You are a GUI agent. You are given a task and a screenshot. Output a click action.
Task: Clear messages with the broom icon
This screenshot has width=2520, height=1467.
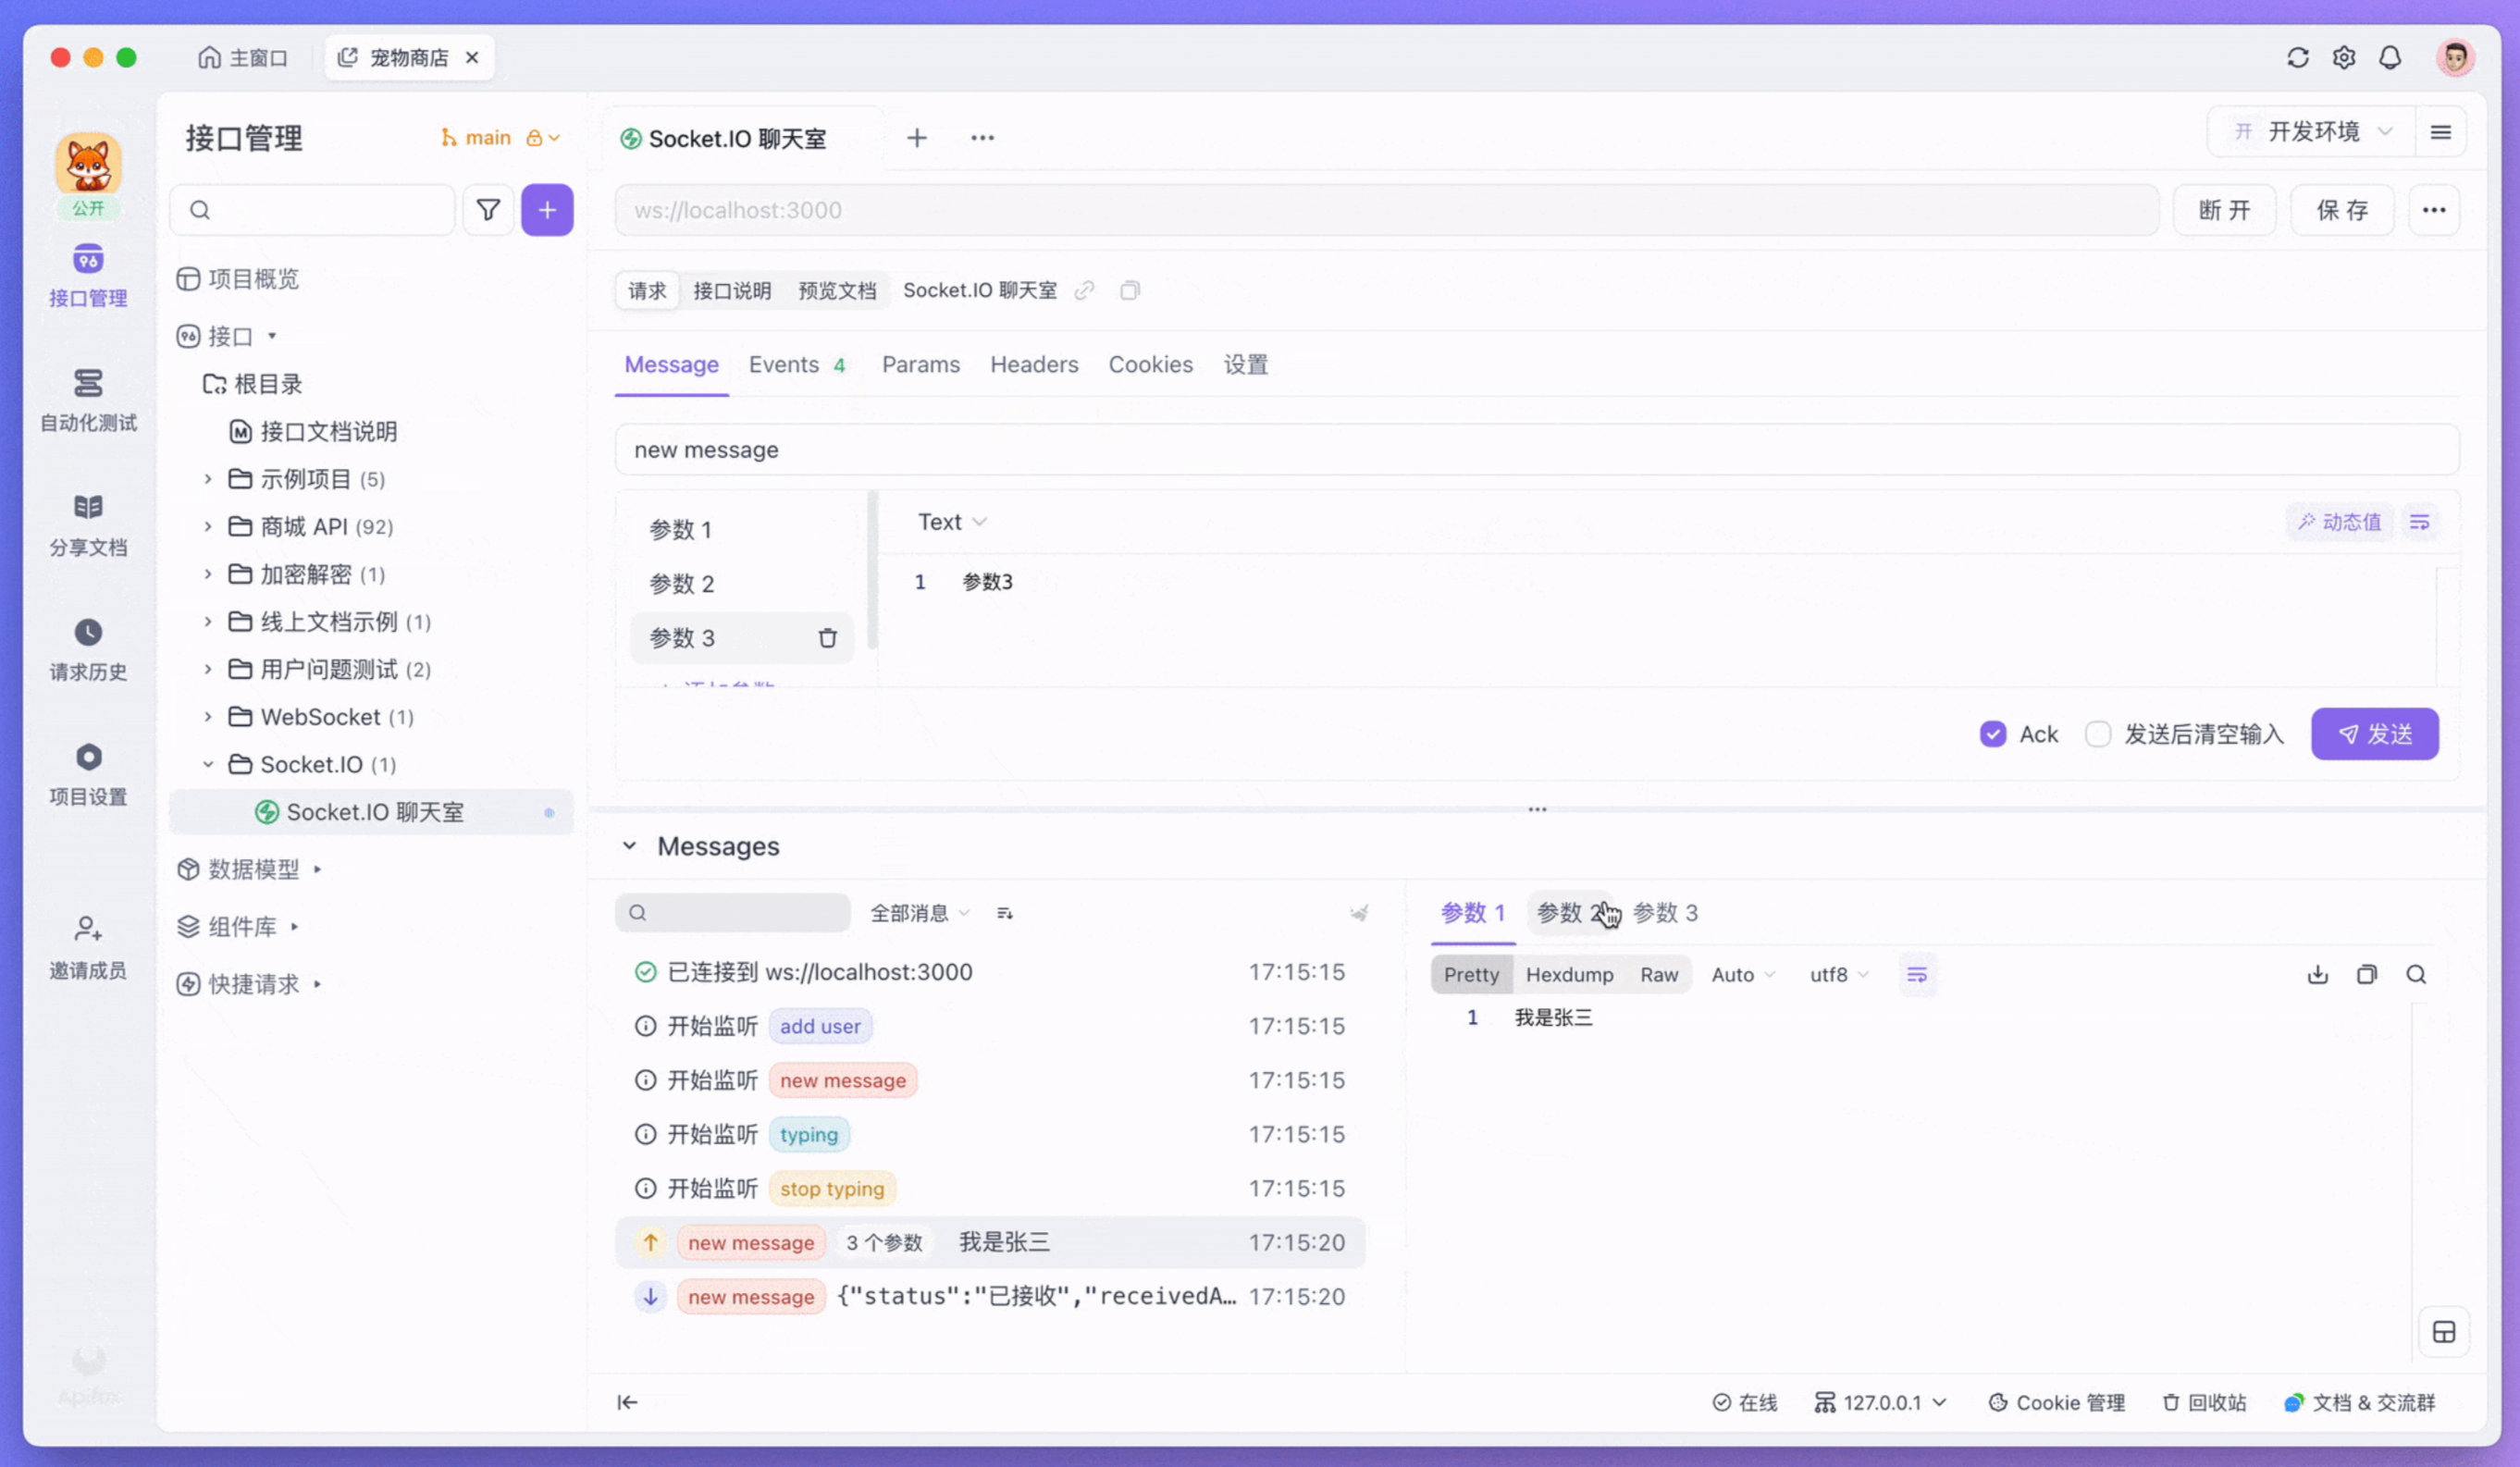point(1358,913)
